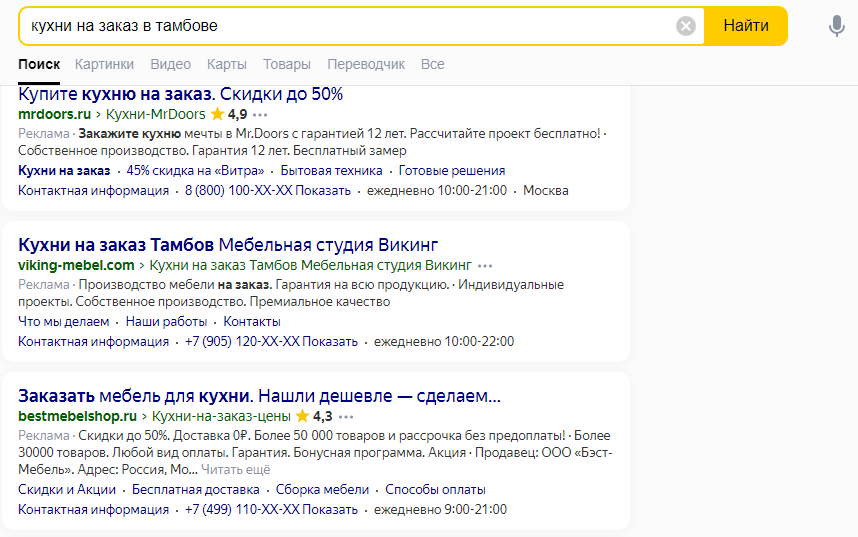This screenshot has width=858, height=537.
Task: Open Контактная информация for the bestmebelshop ad
Action: [94, 510]
